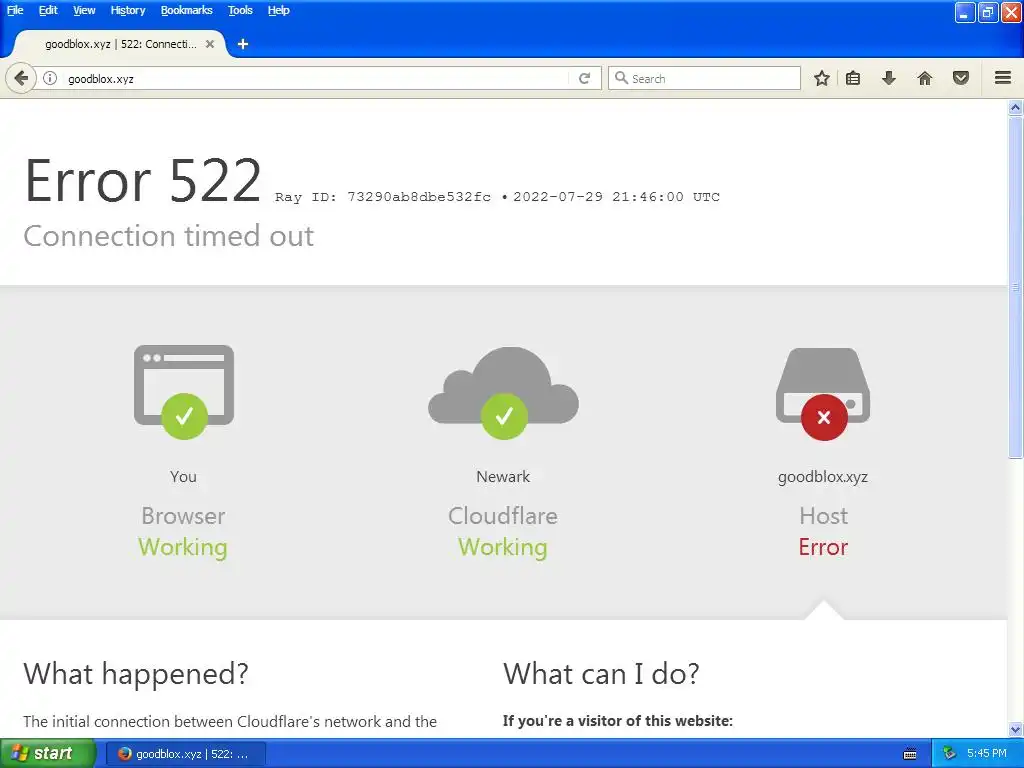Click the red Error status text

[x=823, y=547]
